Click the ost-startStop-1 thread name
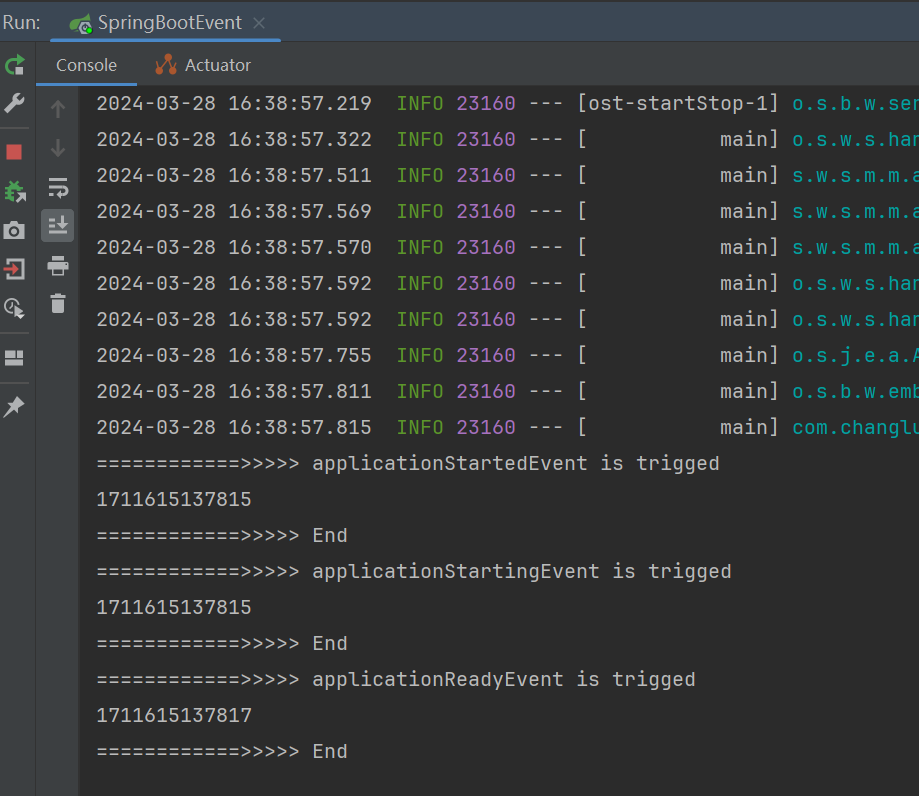This screenshot has width=919, height=796. [678, 103]
